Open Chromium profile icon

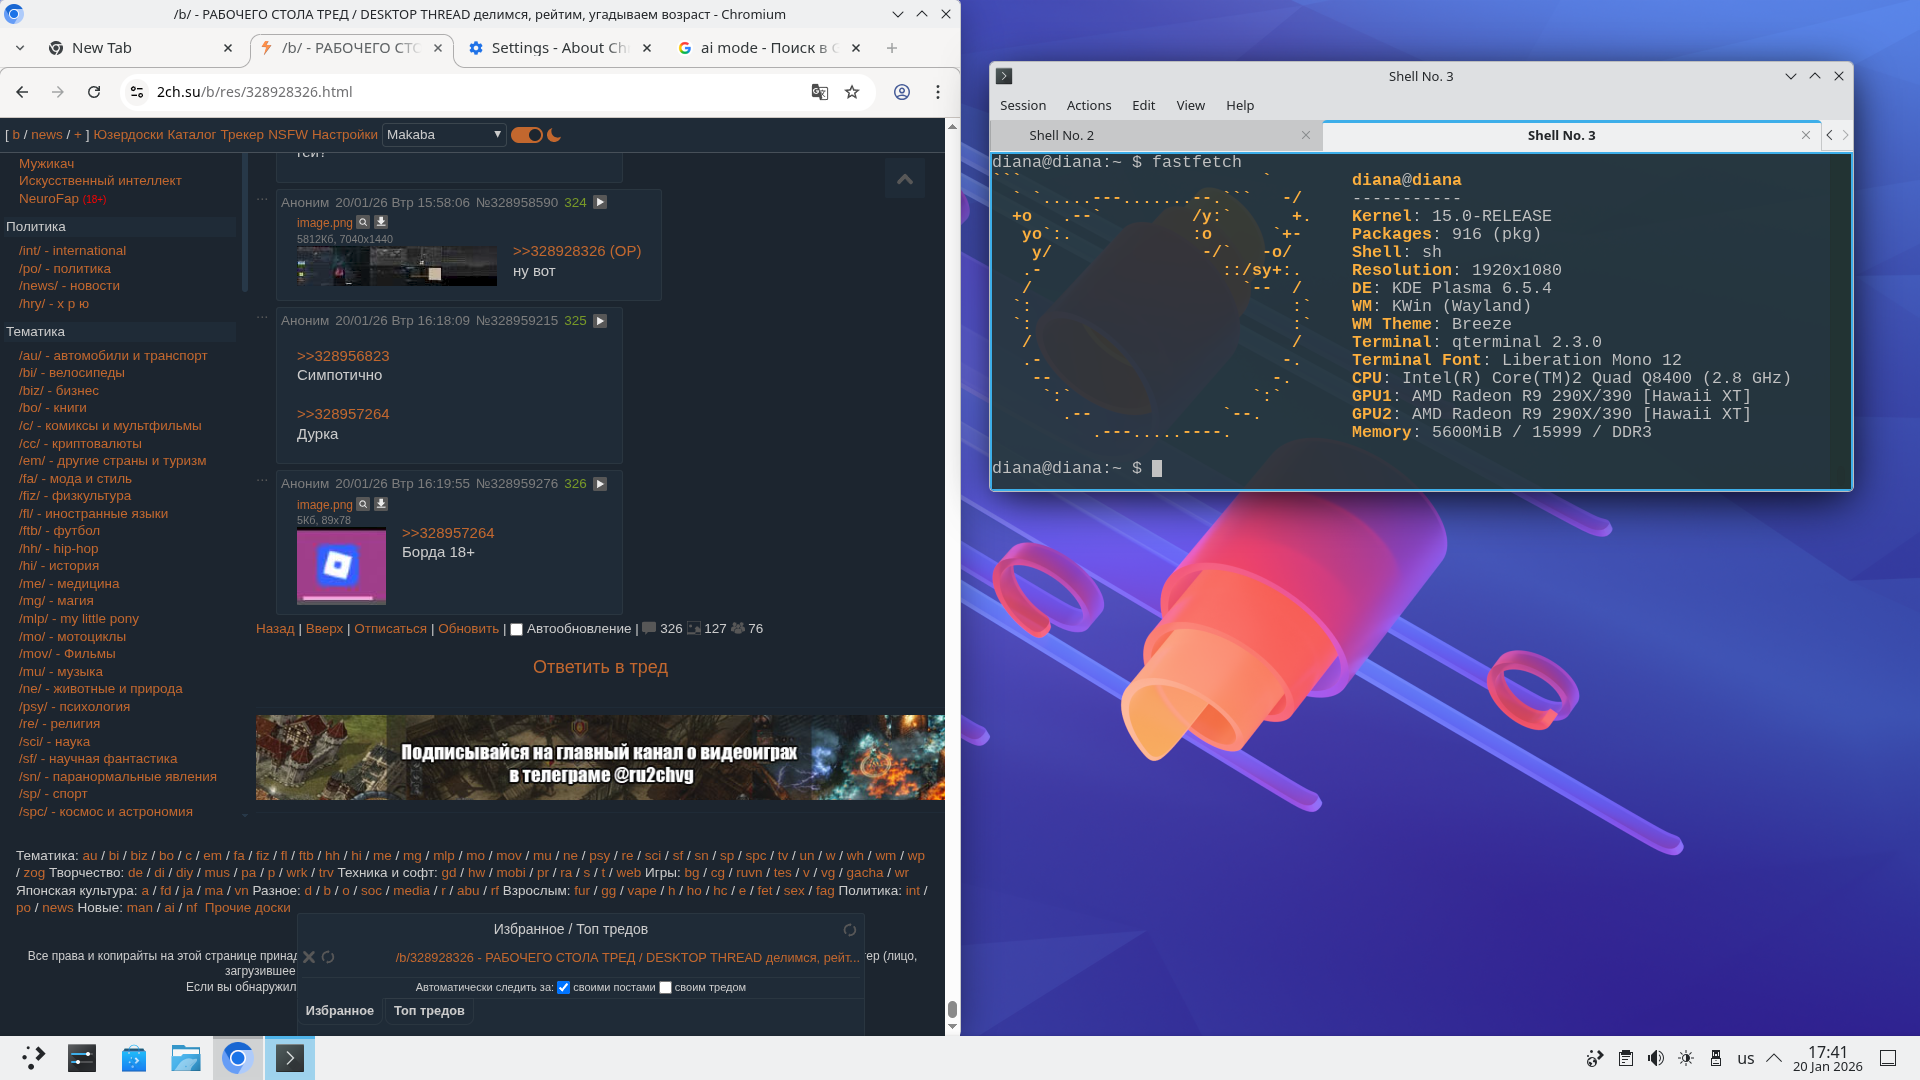point(902,92)
